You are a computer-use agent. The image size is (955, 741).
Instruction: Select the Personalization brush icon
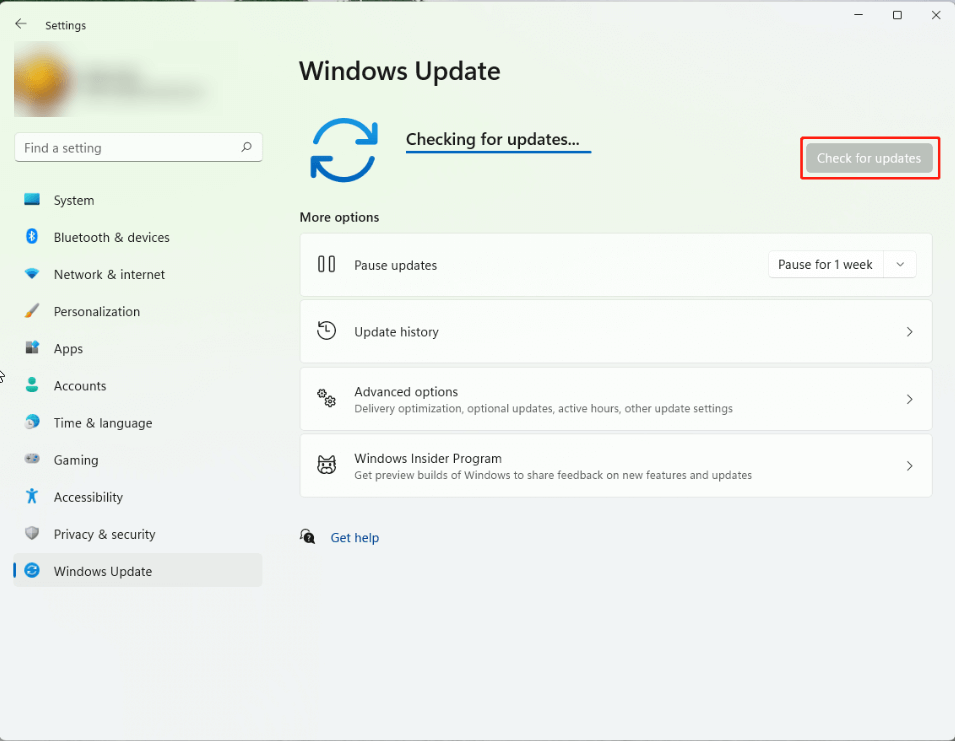32,311
